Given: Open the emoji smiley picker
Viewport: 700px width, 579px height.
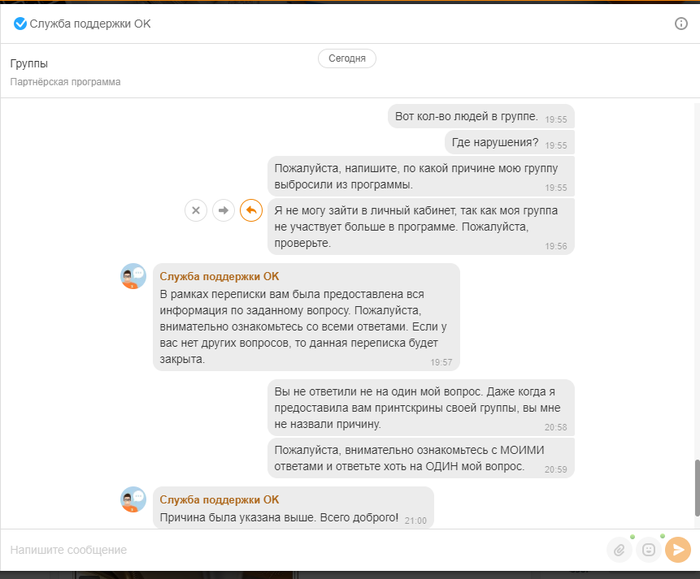Looking at the screenshot, I should (648, 549).
